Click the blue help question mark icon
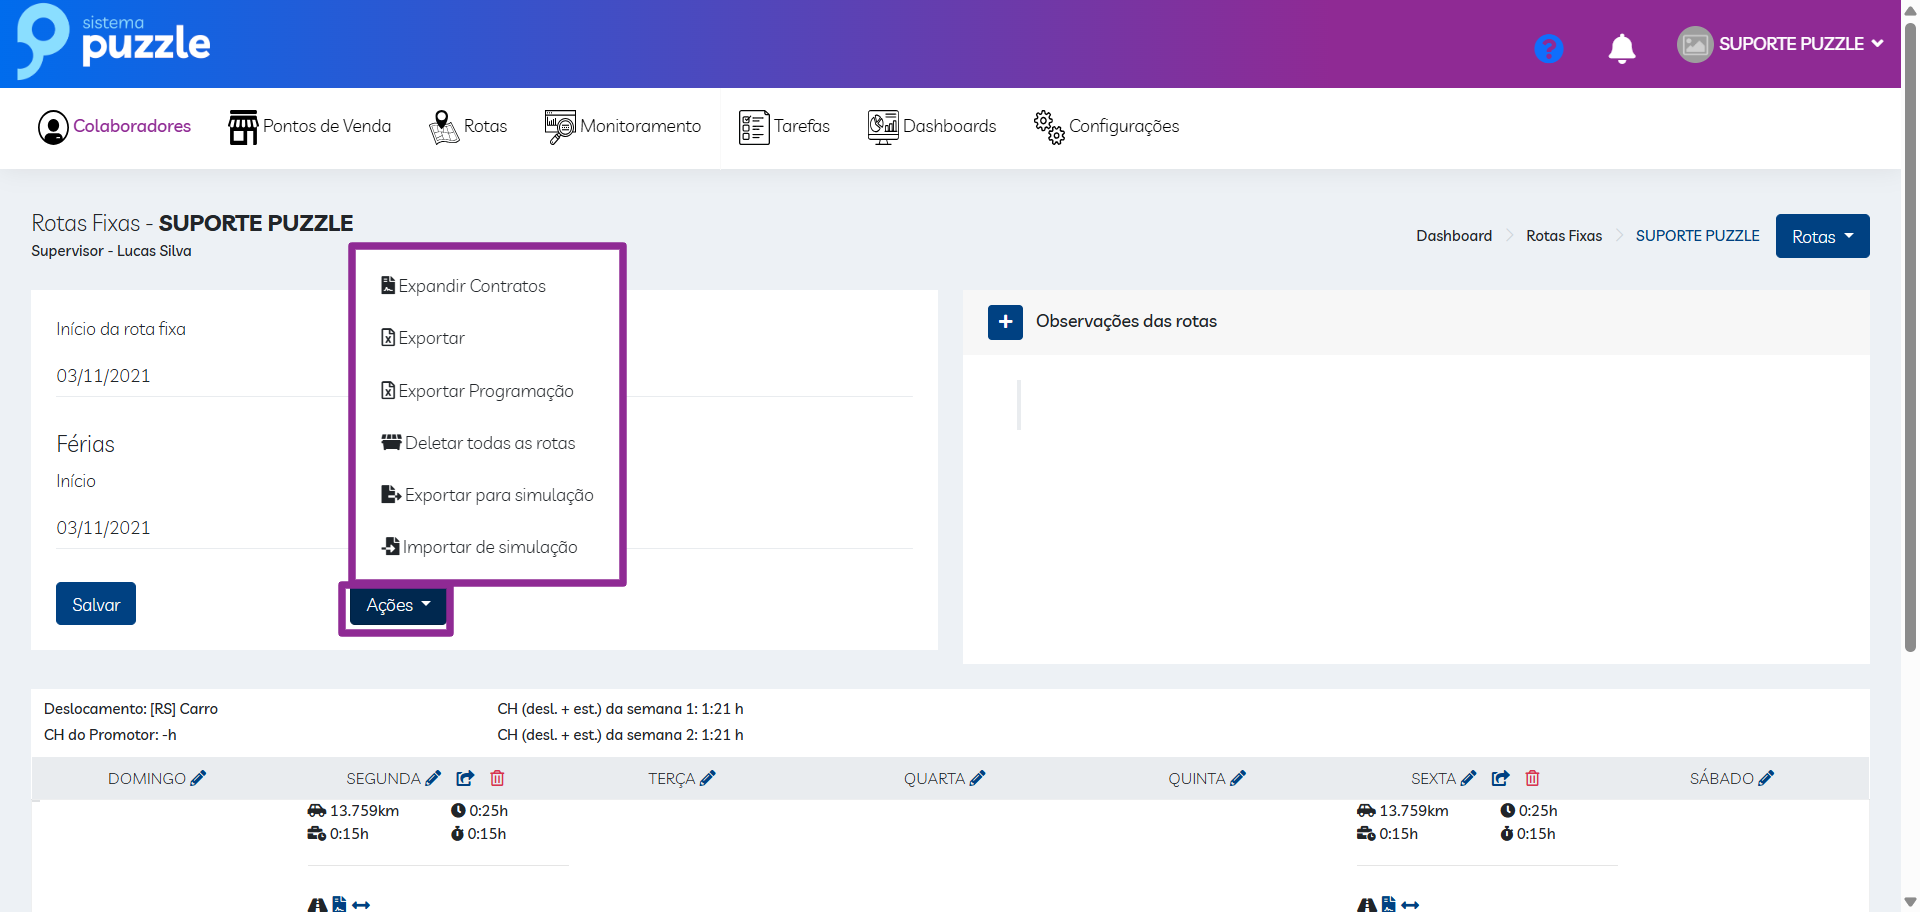 tap(1548, 48)
